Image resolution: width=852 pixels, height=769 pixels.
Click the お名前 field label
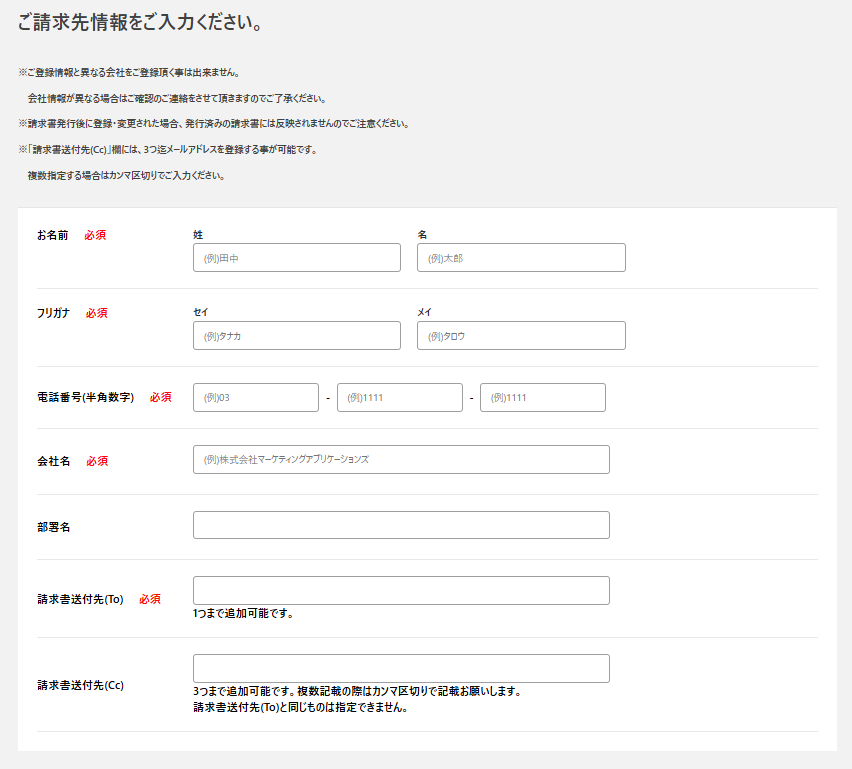53,235
